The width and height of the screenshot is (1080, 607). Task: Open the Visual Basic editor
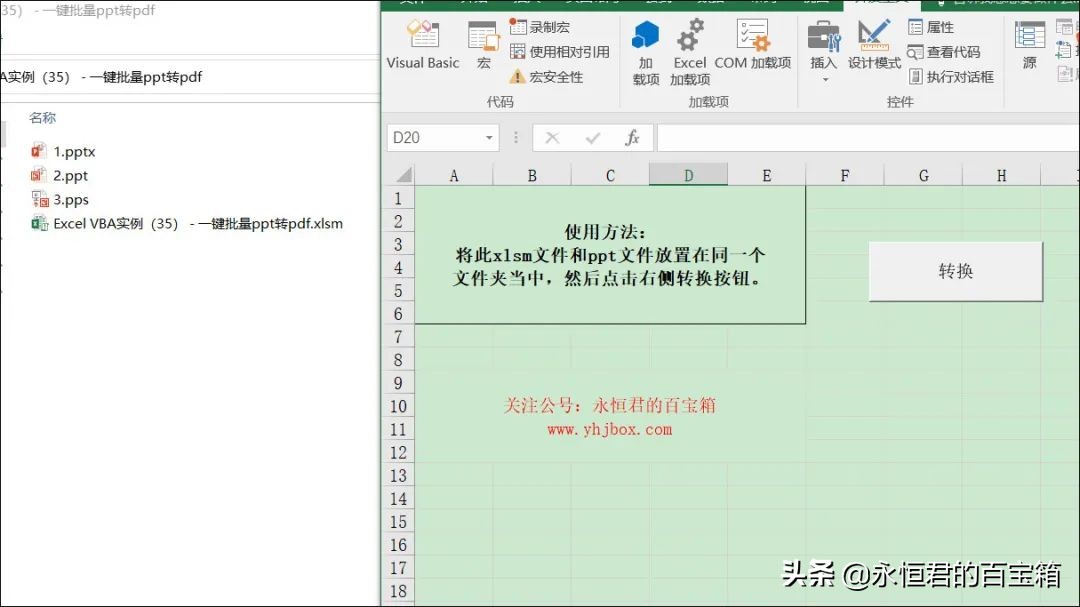coord(421,45)
